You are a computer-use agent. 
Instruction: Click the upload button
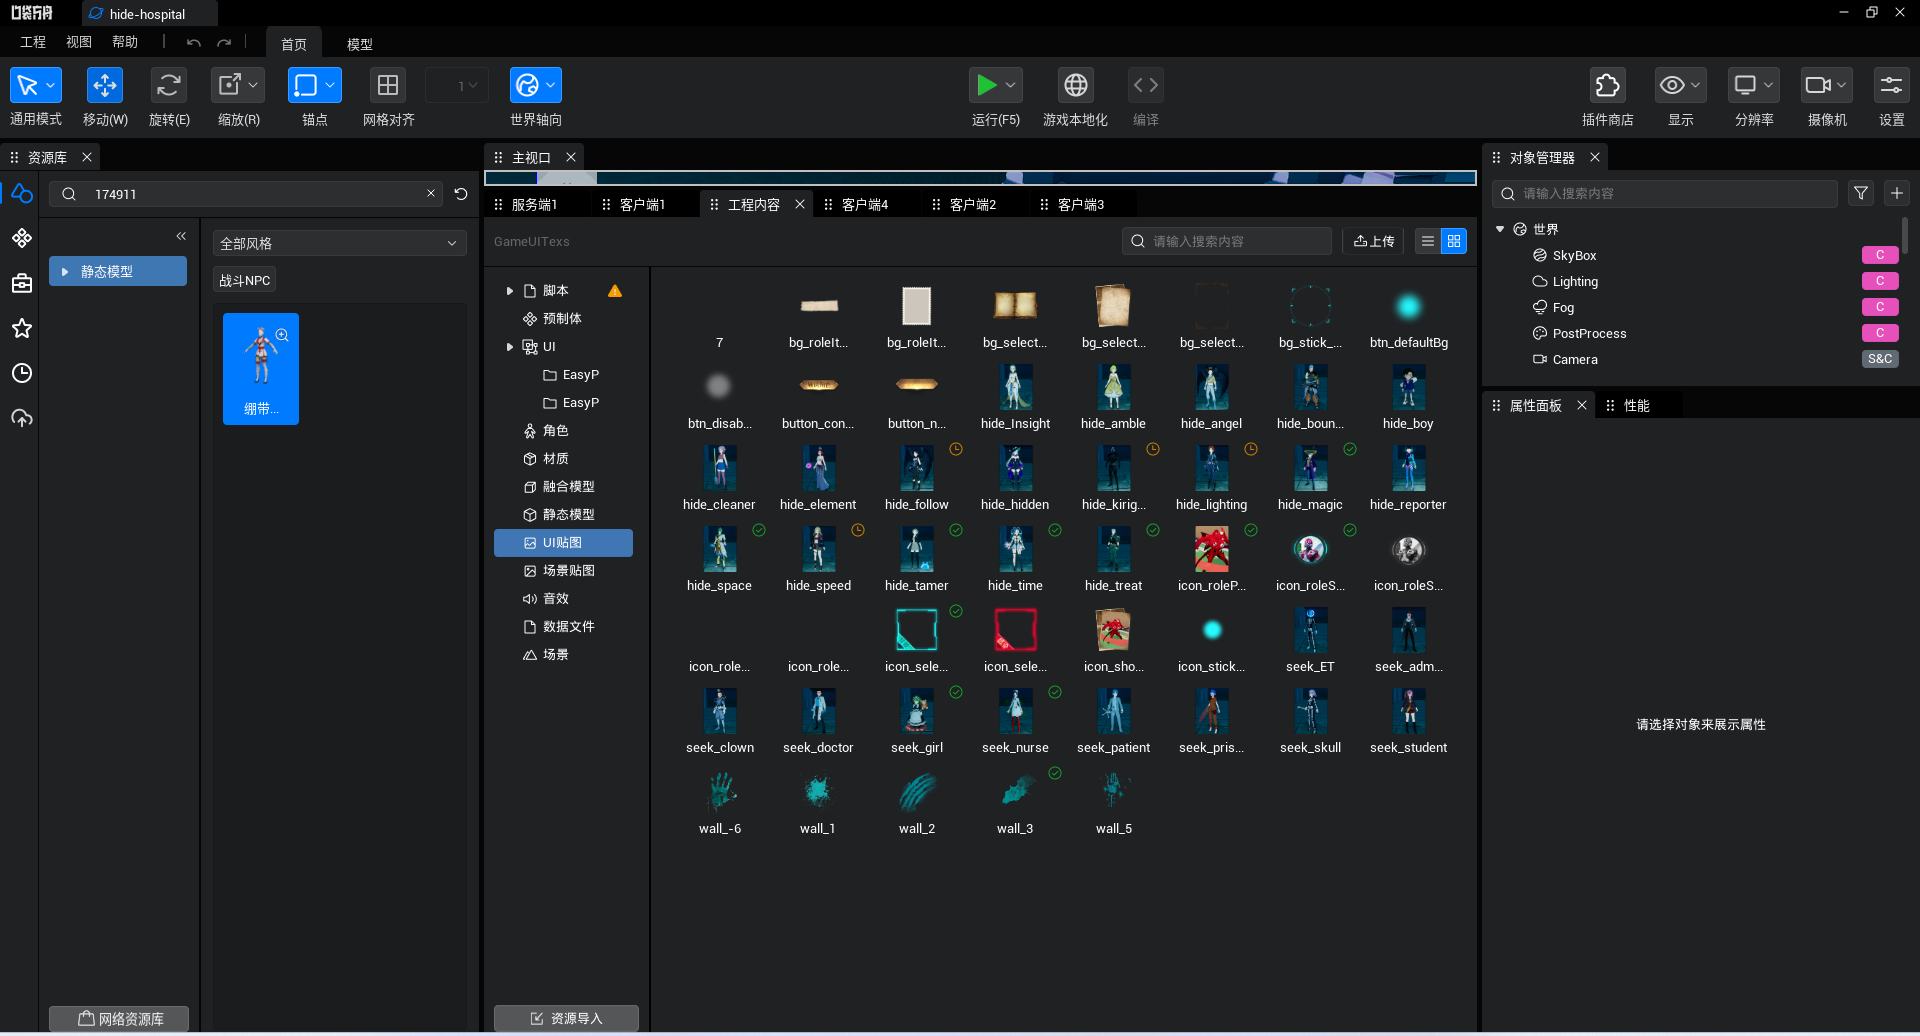coord(1374,241)
